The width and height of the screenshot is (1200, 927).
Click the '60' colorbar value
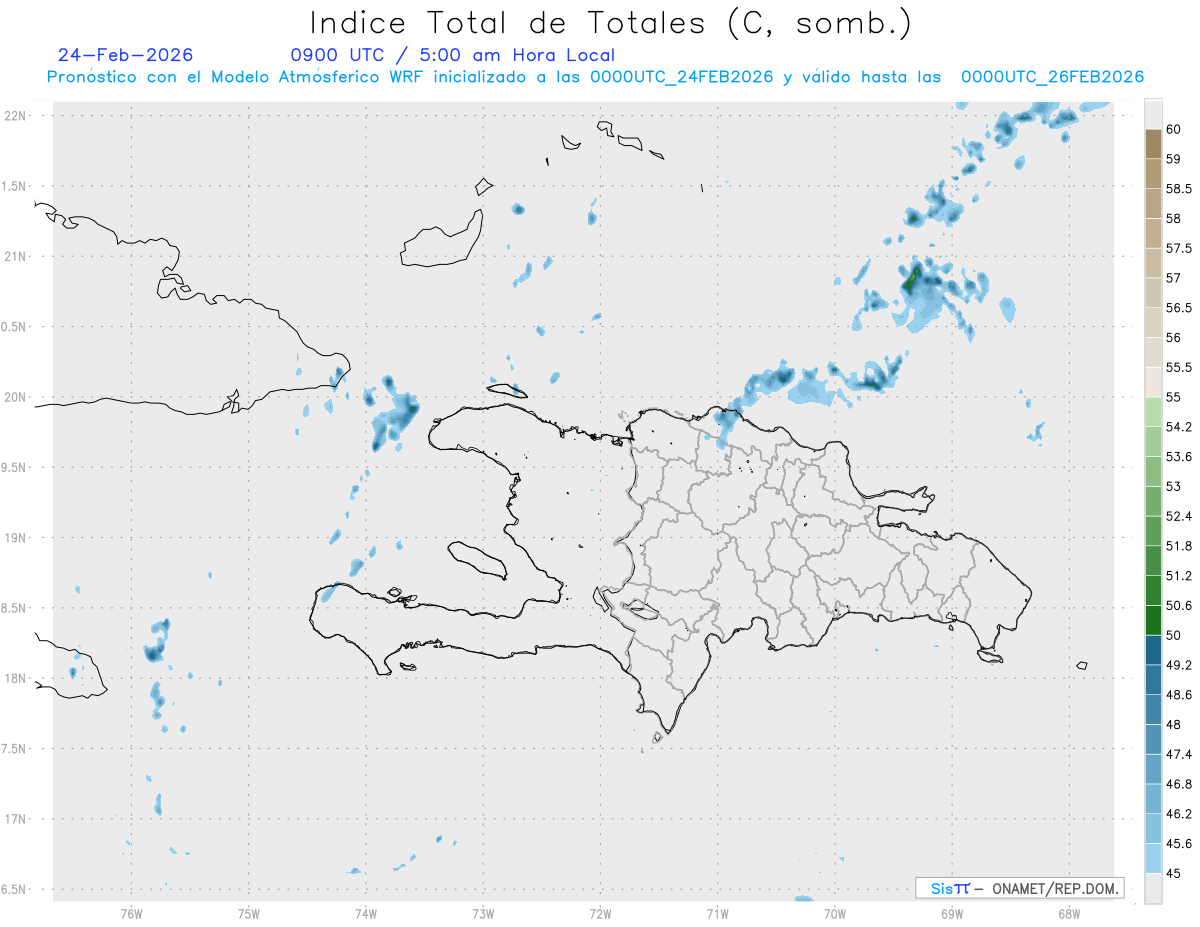click(1174, 129)
